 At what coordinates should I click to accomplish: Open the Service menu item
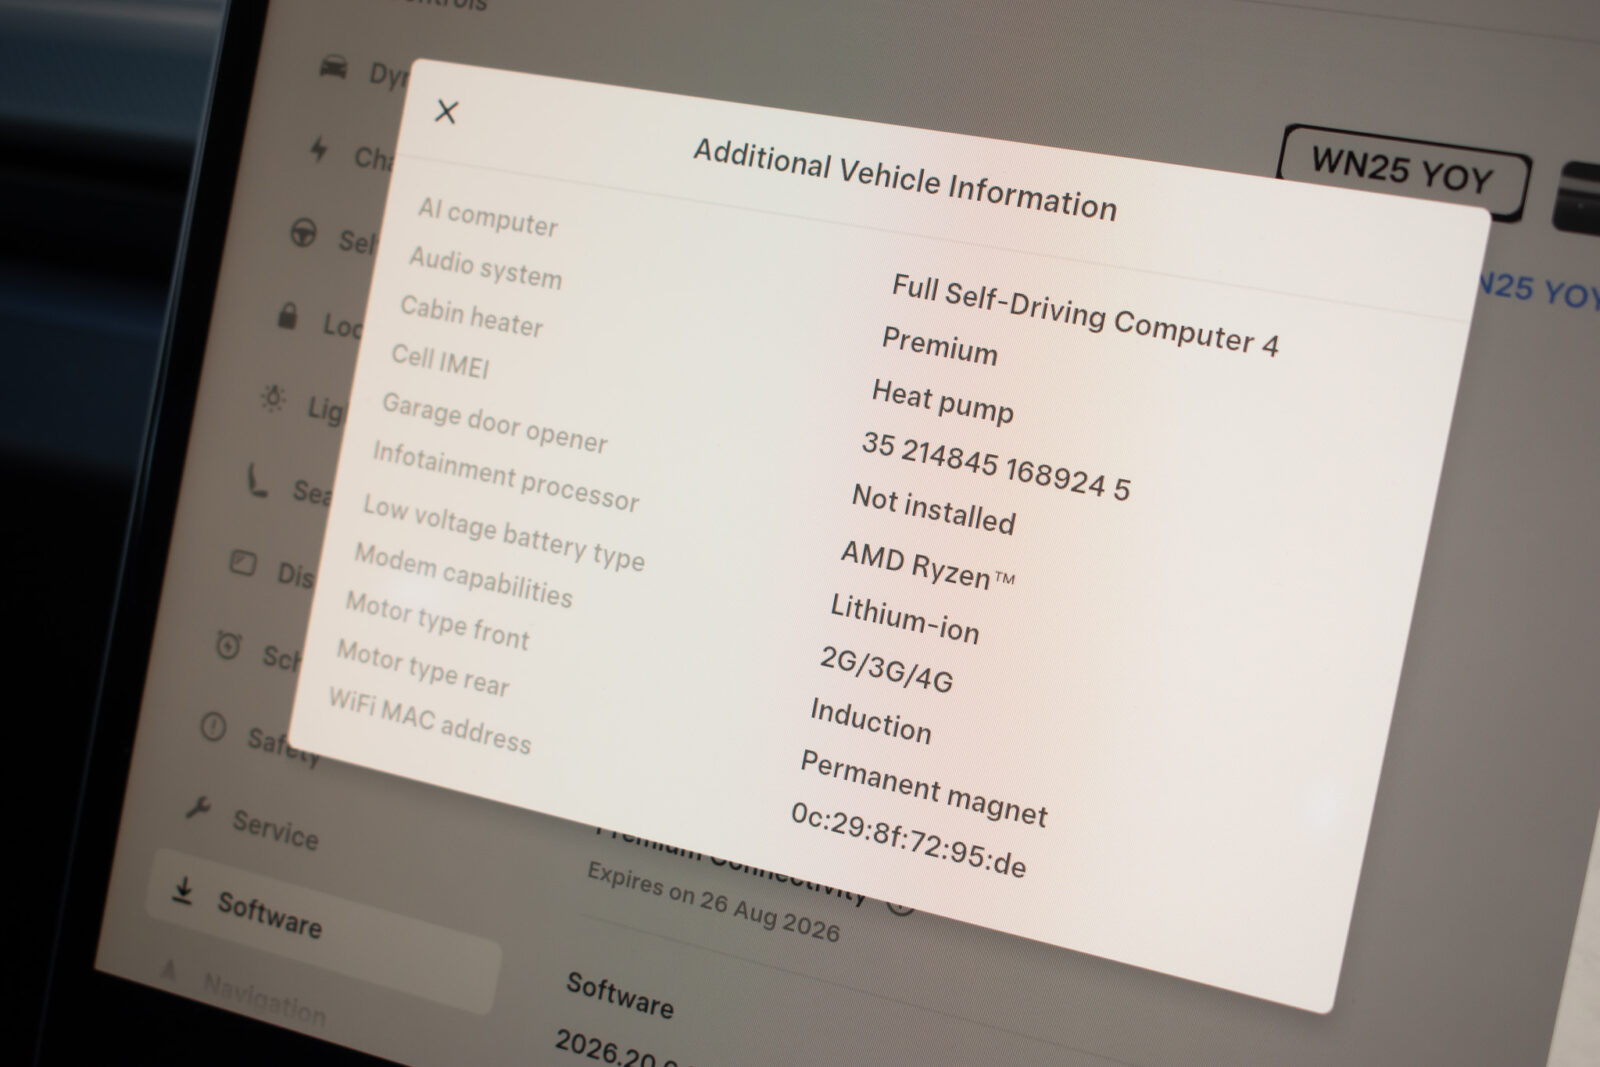275,830
